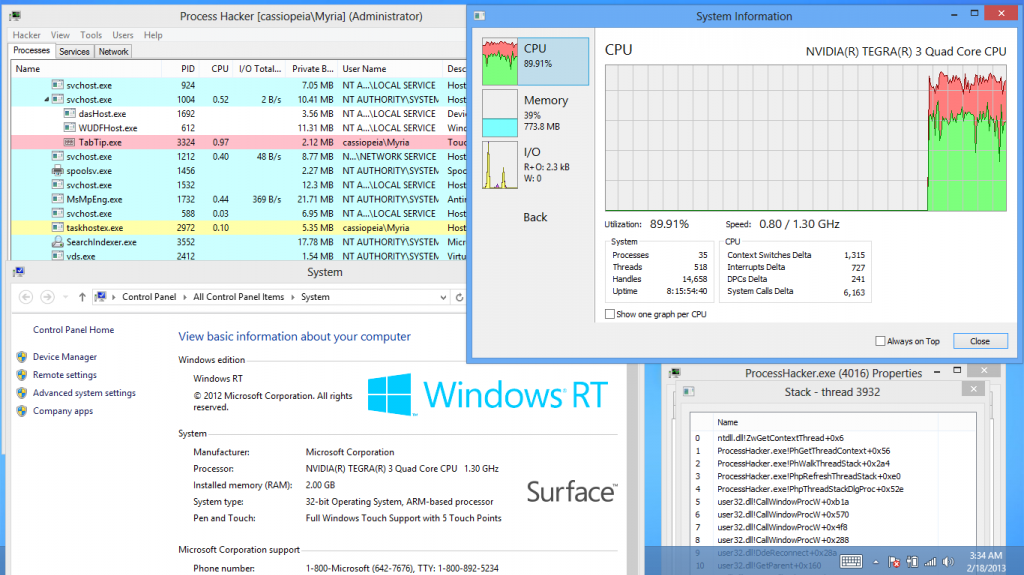Expand the All Control Panel Items chevron
The width and height of the screenshot is (1024, 575).
293,297
